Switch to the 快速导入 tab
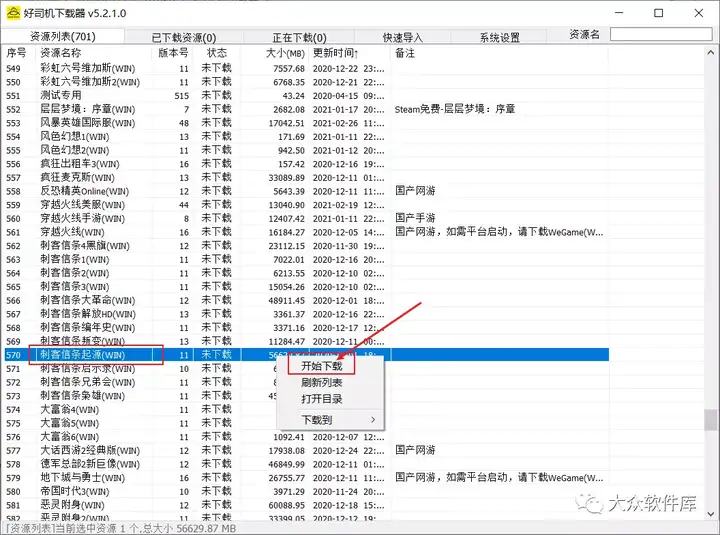Viewport: 720px width, 535px height. pyautogui.click(x=403, y=38)
